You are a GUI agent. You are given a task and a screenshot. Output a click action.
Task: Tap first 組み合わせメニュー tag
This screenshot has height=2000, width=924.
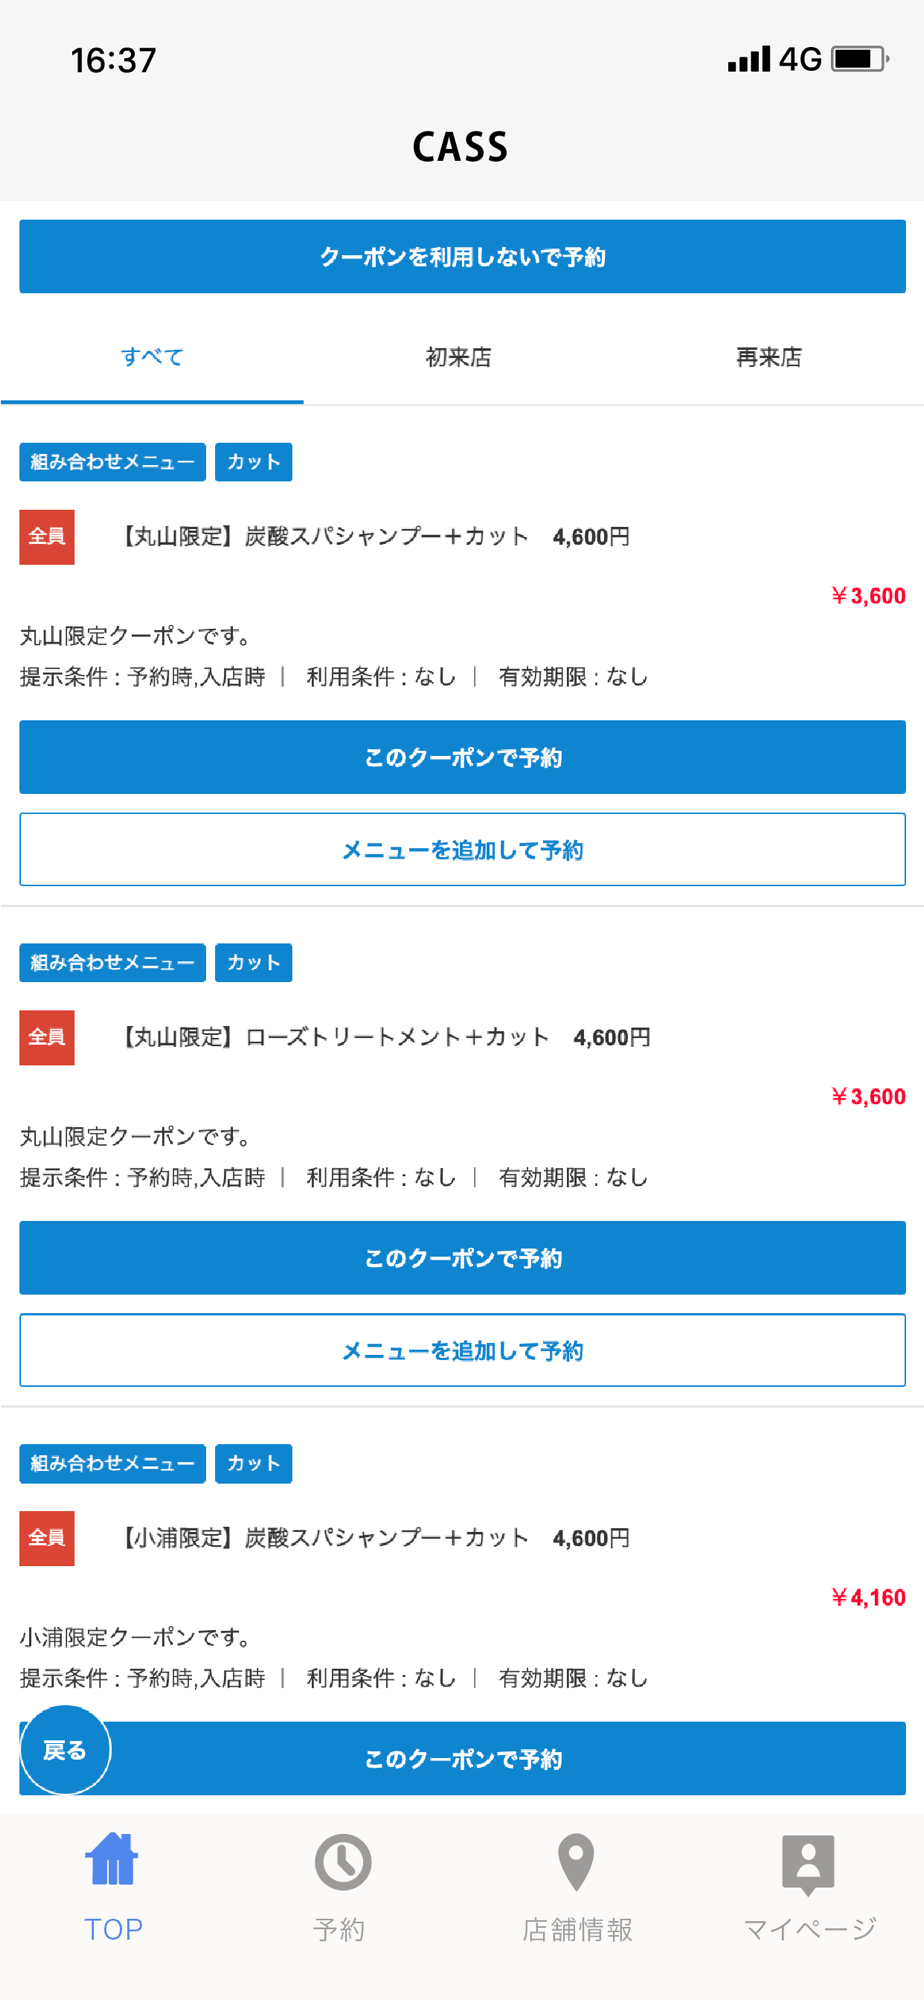click(112, 462)
